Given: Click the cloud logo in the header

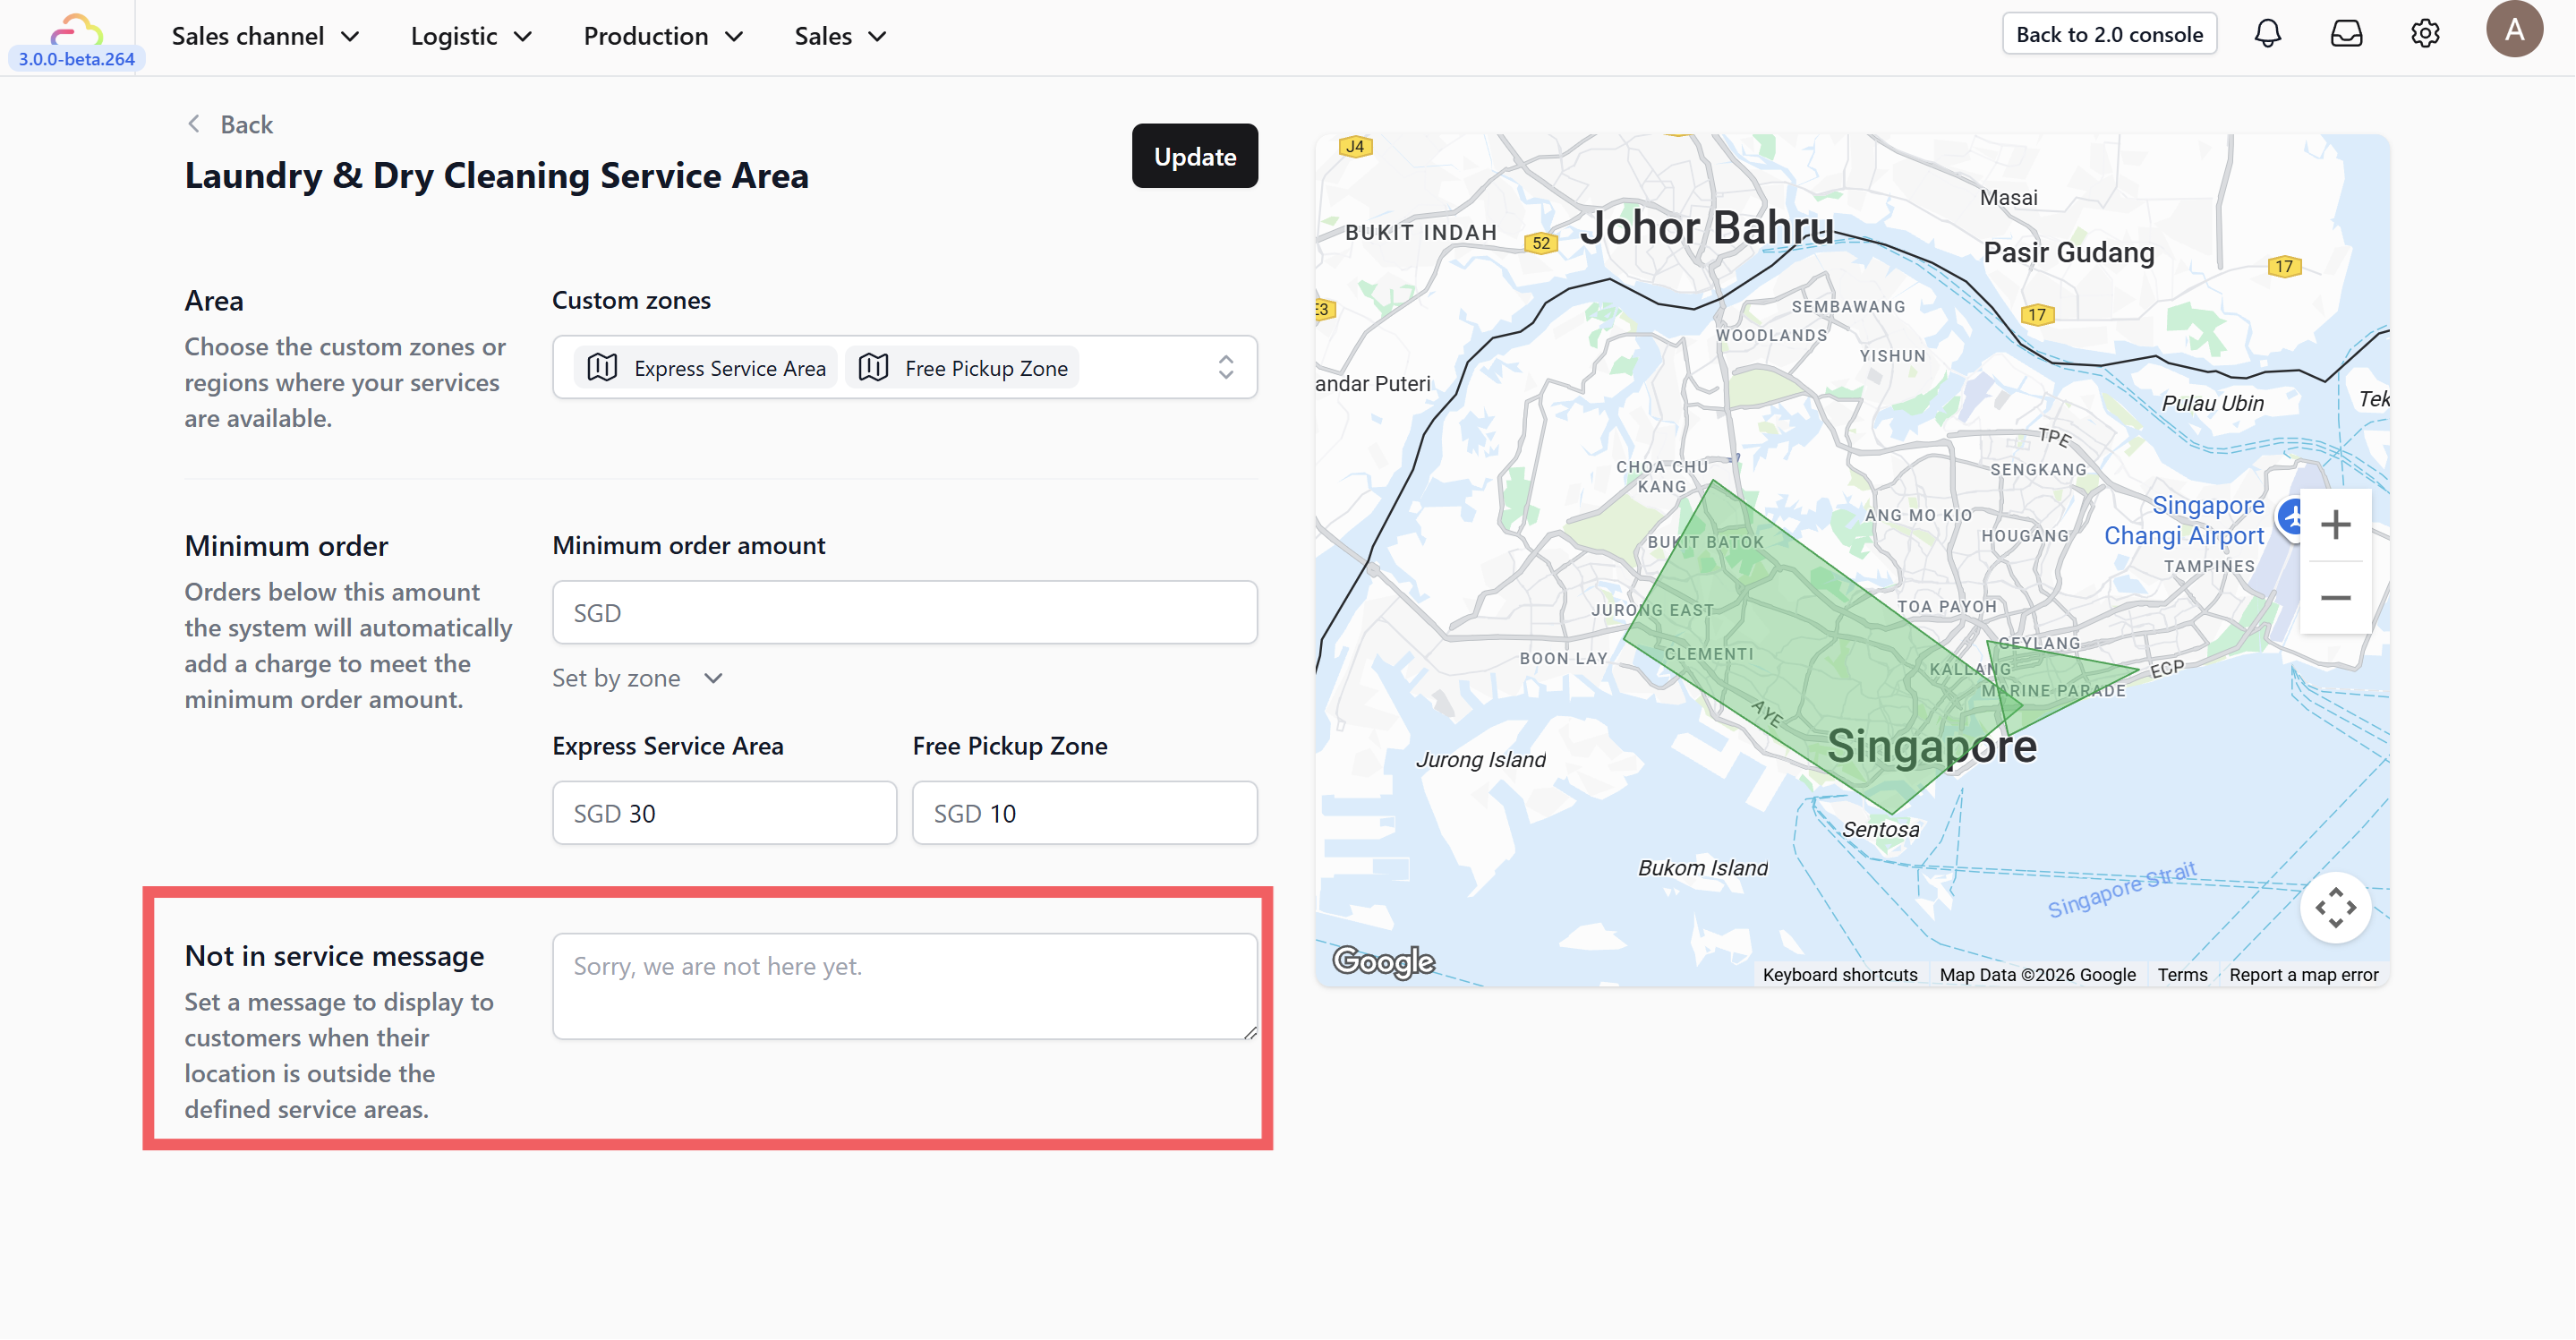Looking at the screenshot, I should [76, 30].
